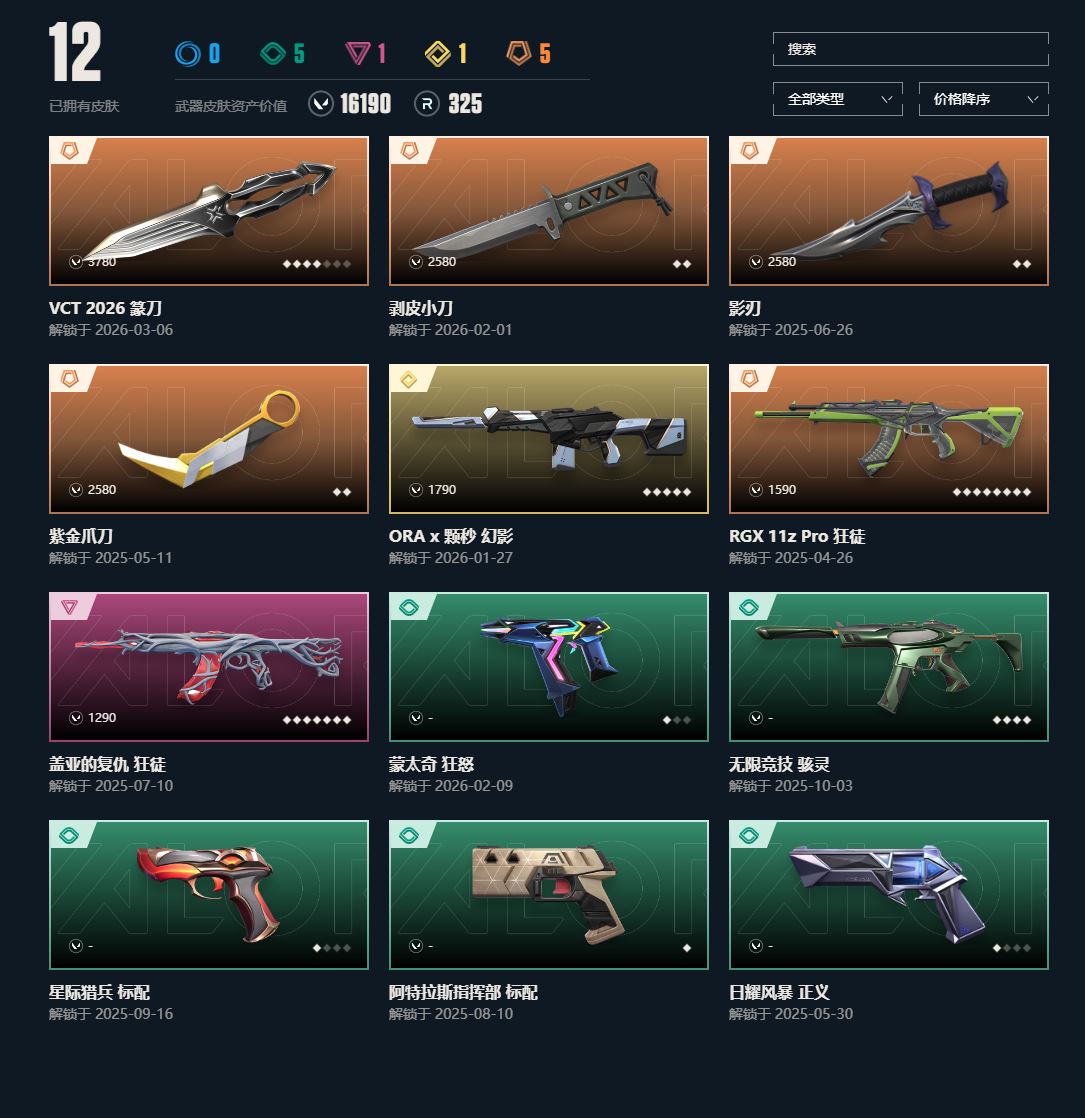This screenshot has width=1085, height=1118.
Task: Click the Valorant Points icon beside 16190
Action: (321, 104)
